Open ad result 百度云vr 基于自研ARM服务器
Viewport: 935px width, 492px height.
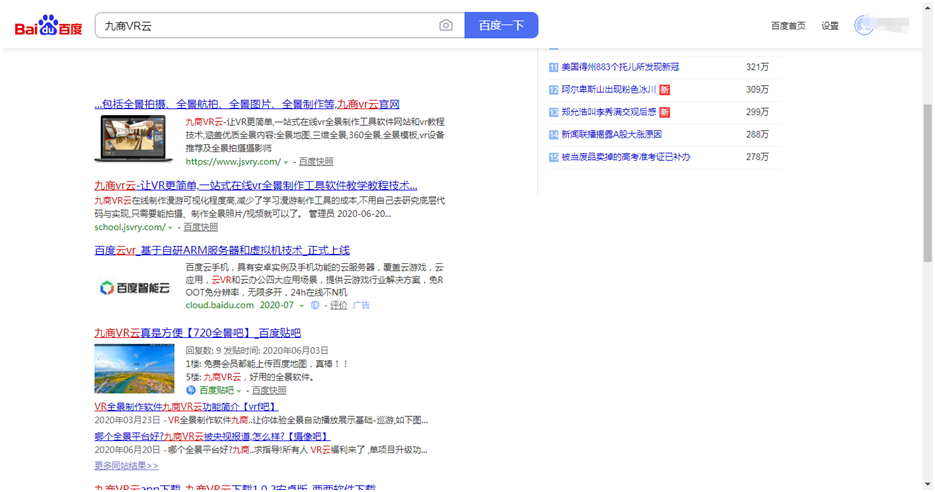pyautogui.click(x=222, y=250)
